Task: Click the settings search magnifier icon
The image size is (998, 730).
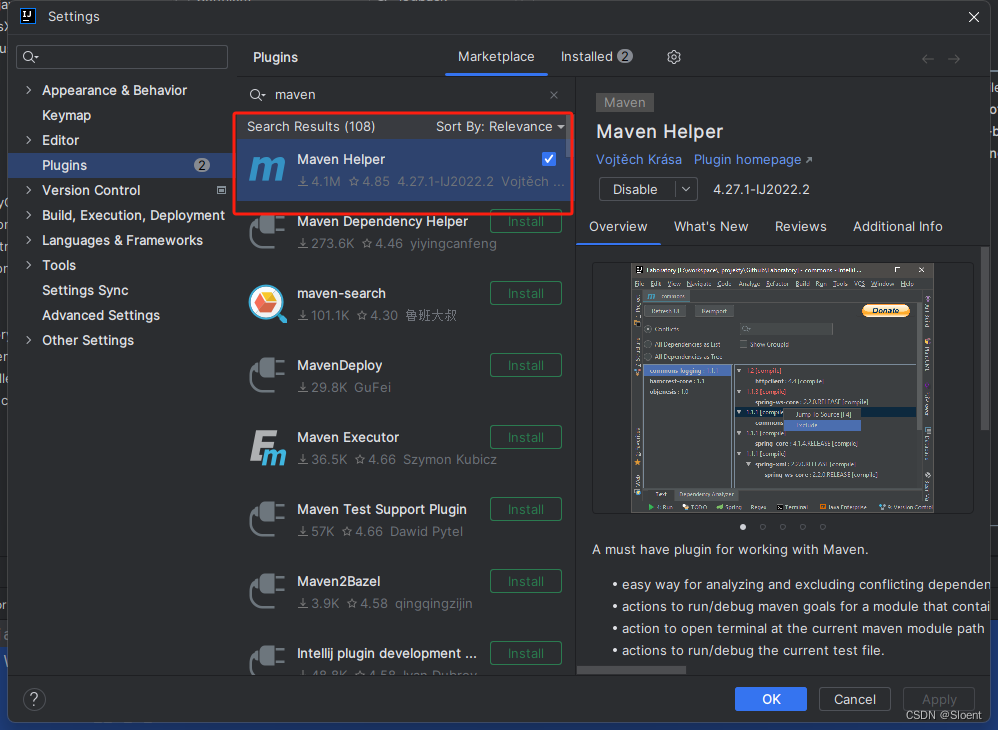Action: click(31, 57)
